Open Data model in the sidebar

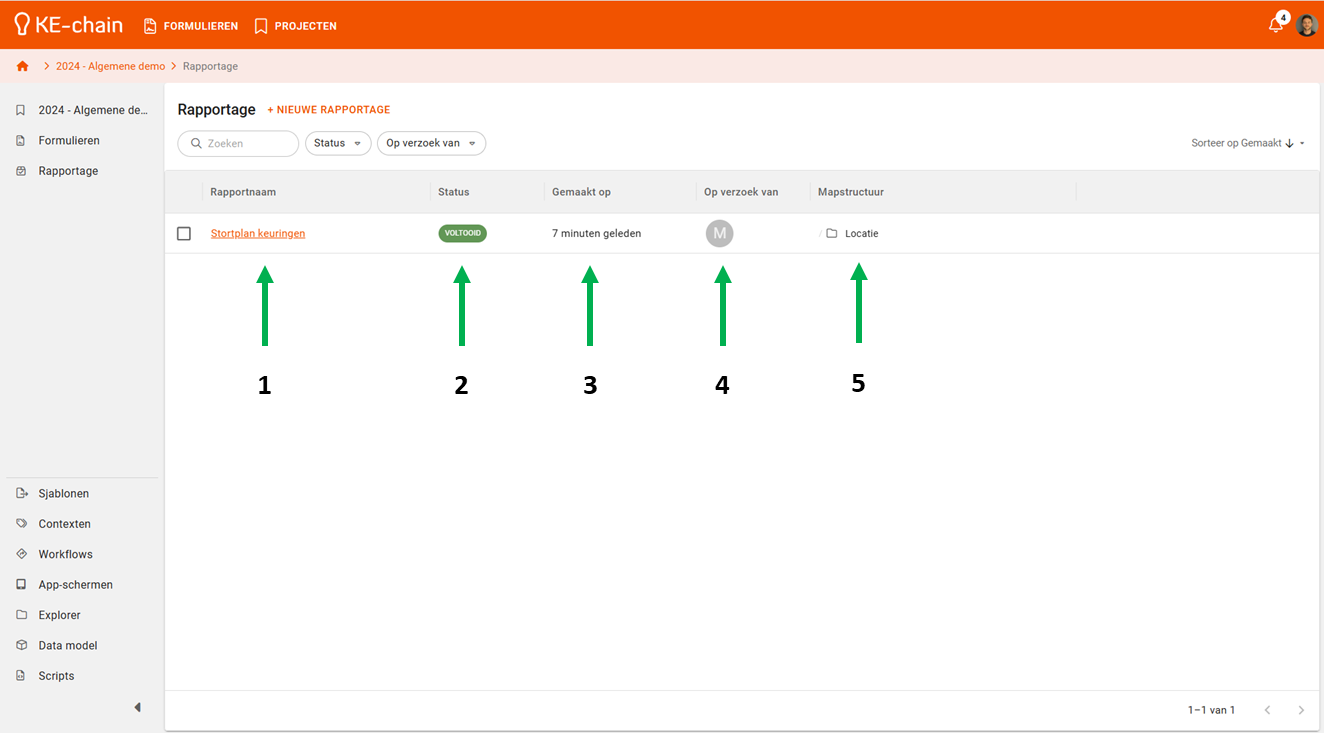67,646
